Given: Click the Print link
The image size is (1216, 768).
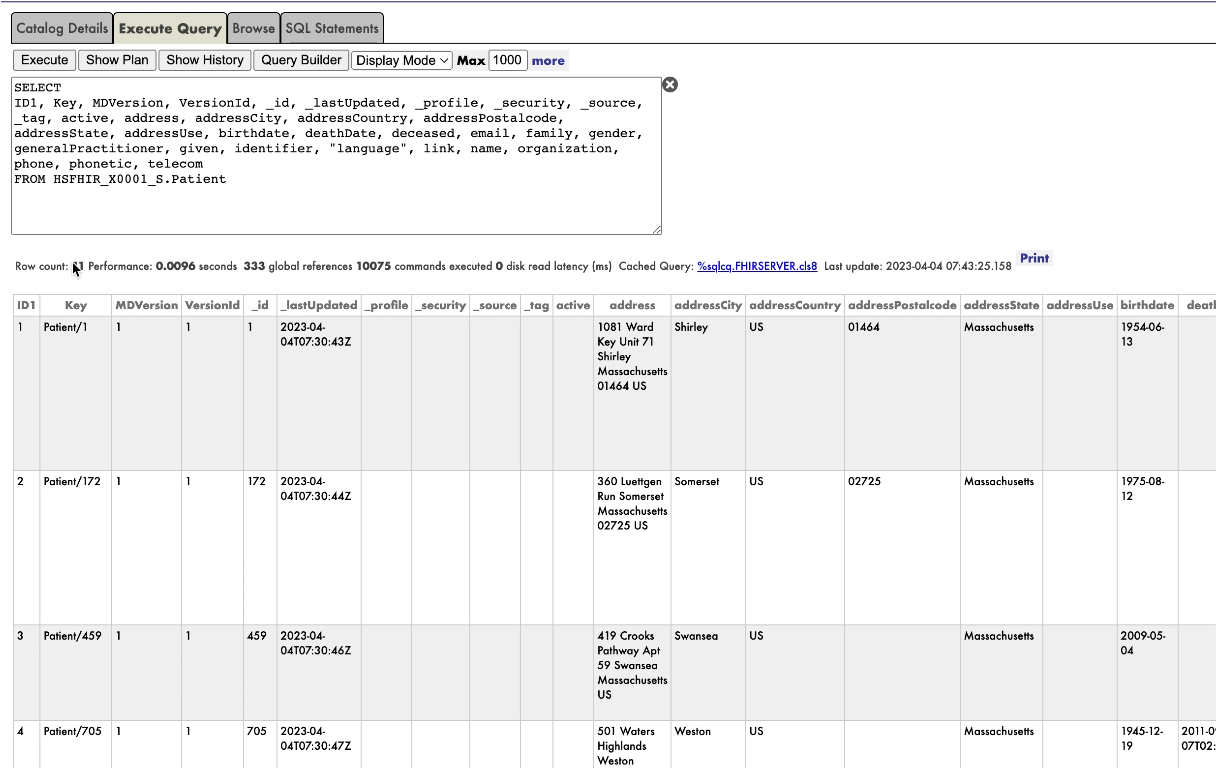Looking at the screenshot, I should coord(1034,258).
